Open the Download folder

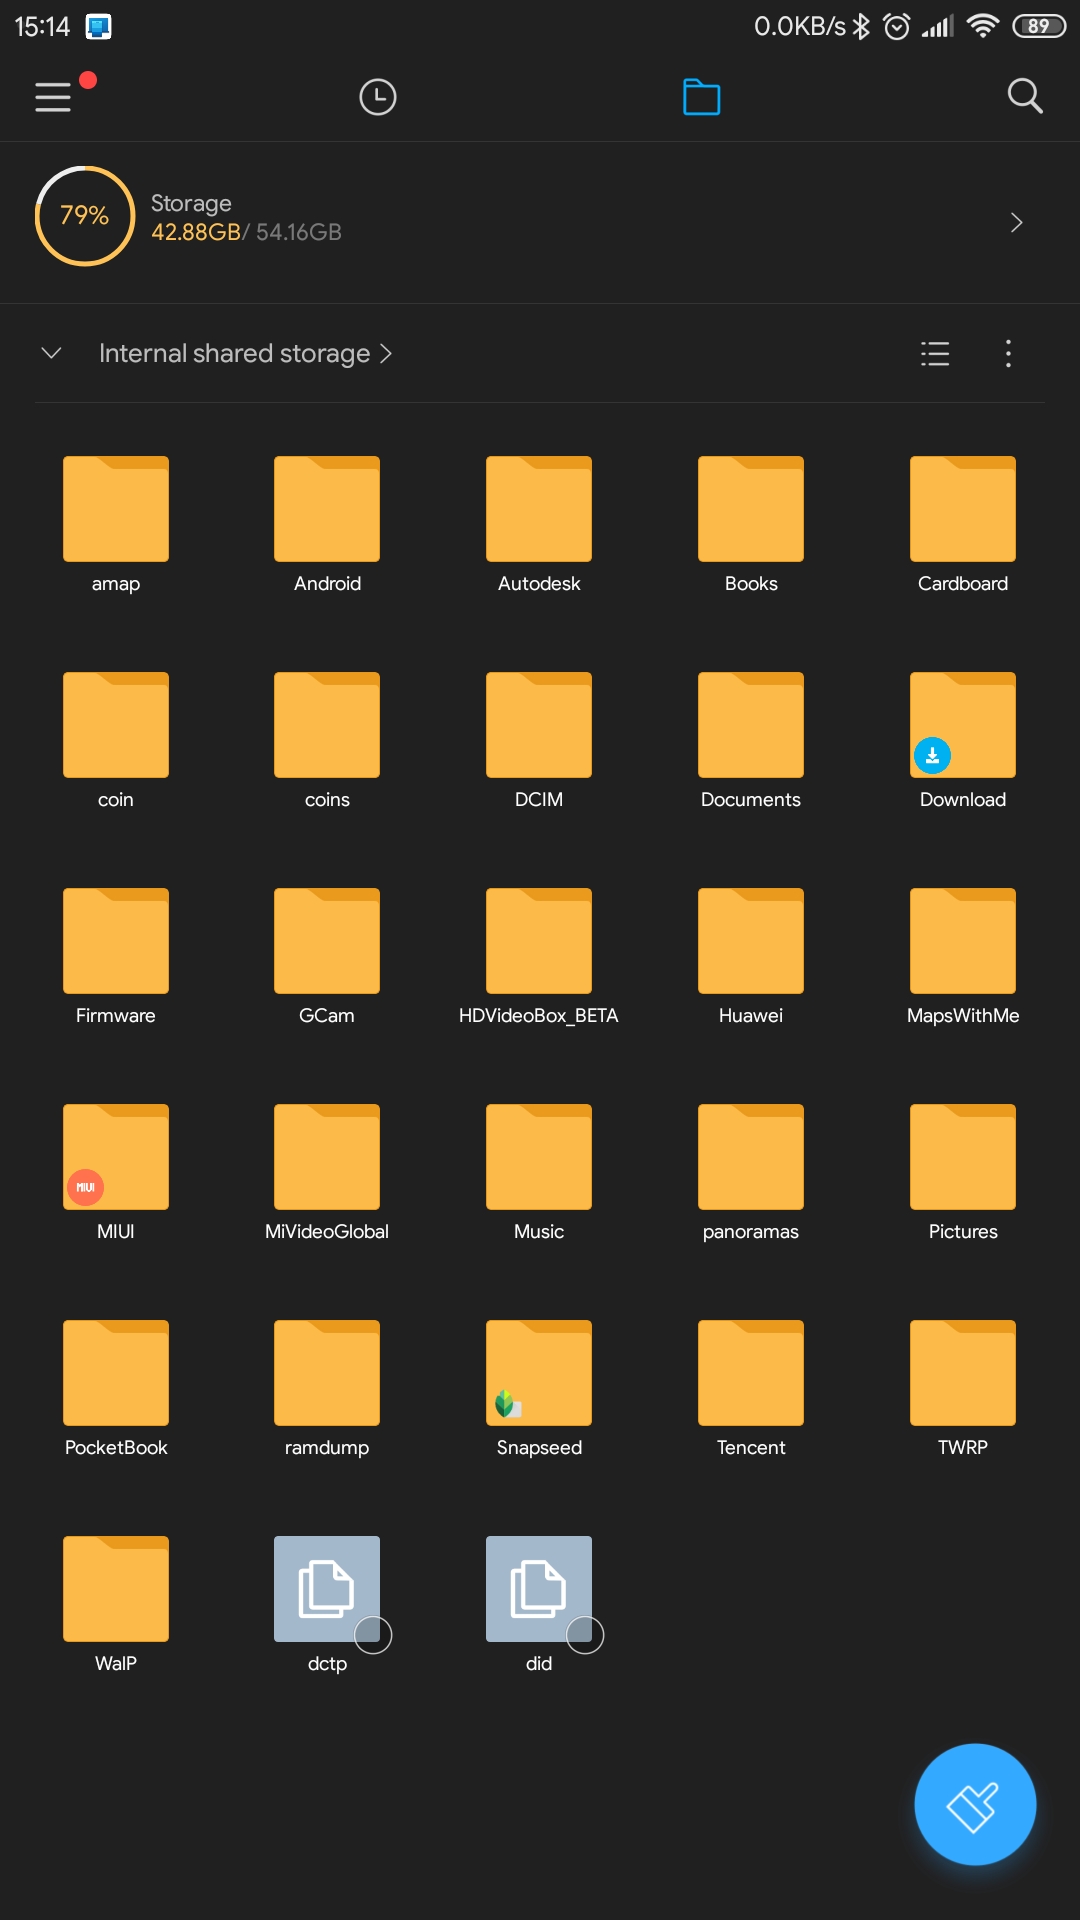click(x=963, y=741)
